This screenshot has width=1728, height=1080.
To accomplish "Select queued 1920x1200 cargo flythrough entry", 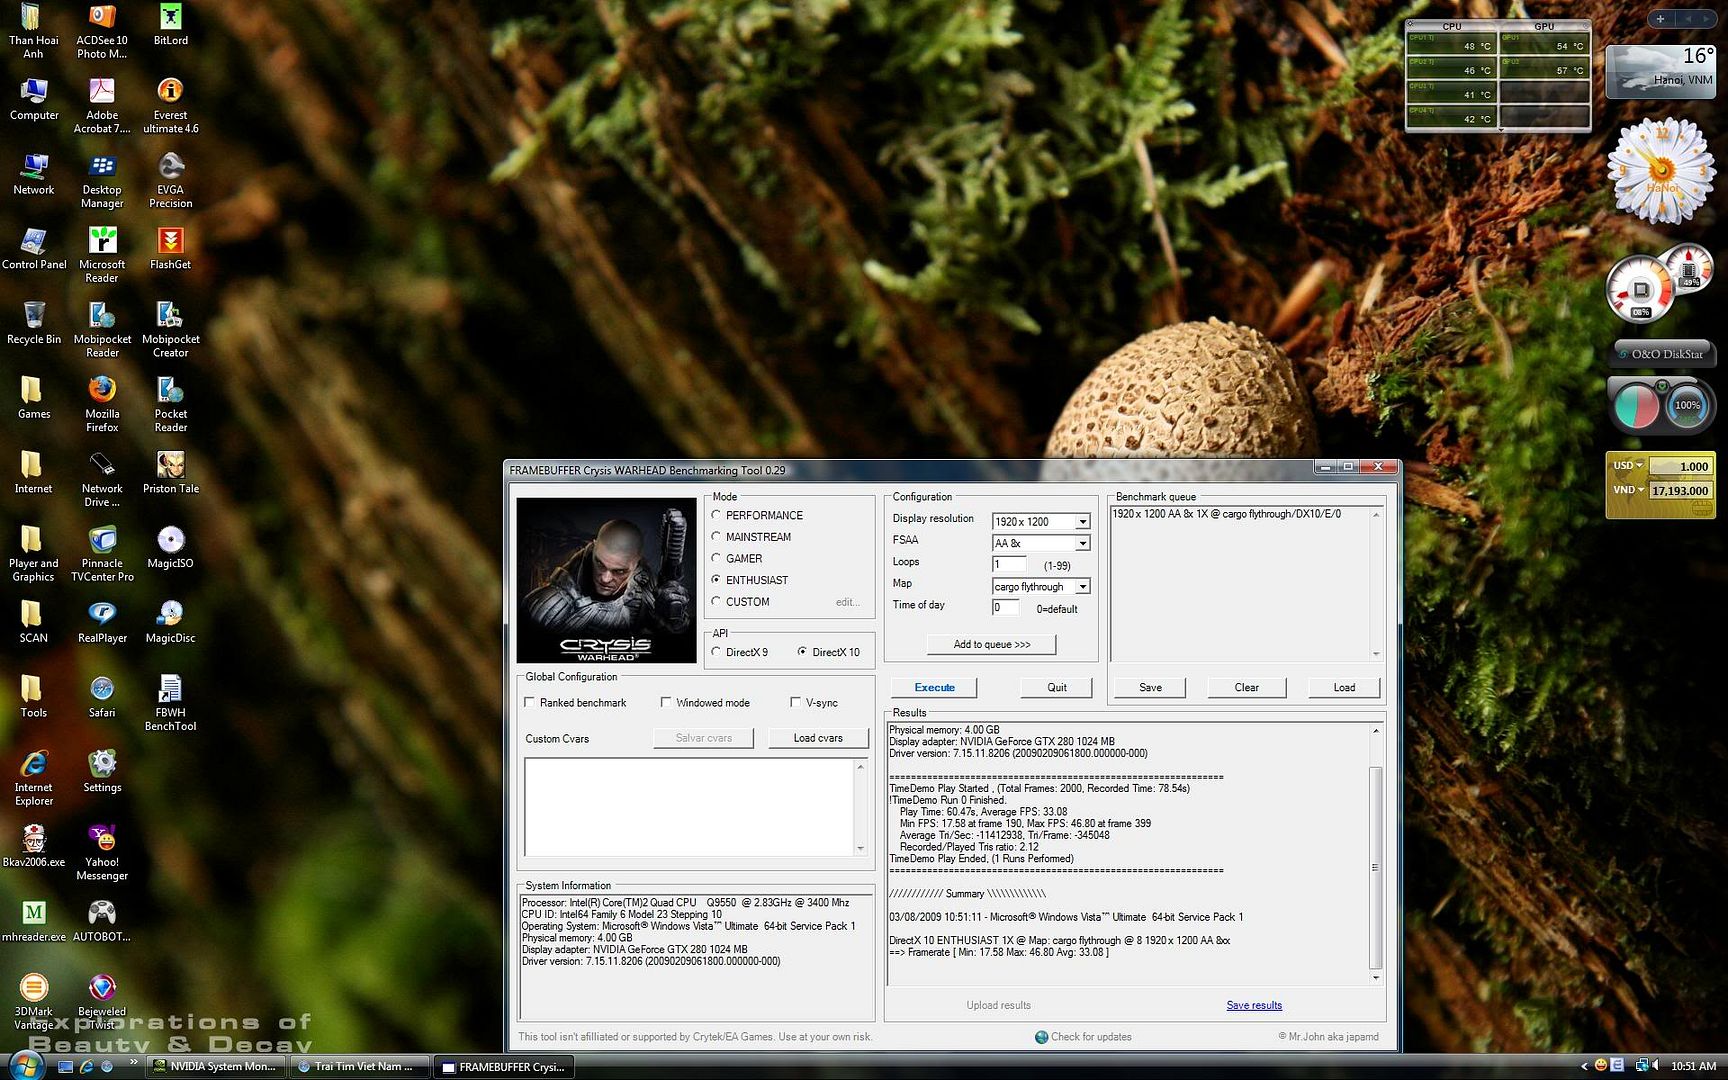I will pos(1226,514).
